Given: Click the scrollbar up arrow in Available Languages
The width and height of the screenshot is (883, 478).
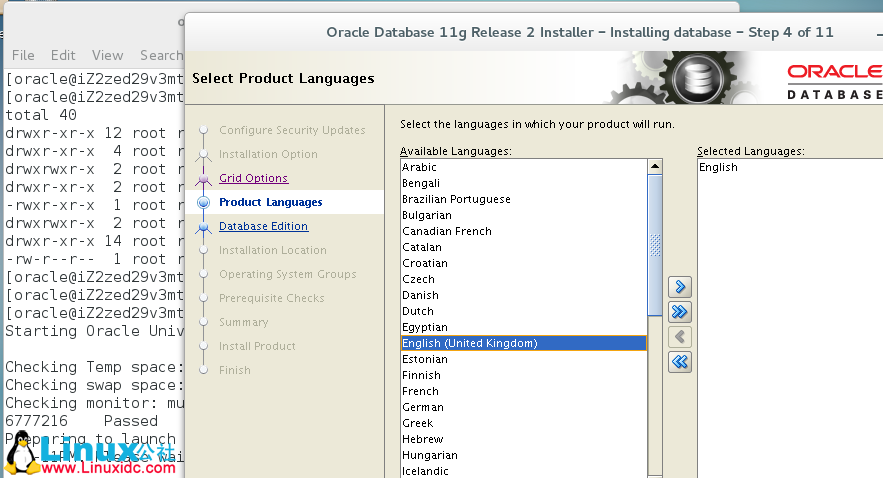Looking at the screenshot, I should click(654, 166).
